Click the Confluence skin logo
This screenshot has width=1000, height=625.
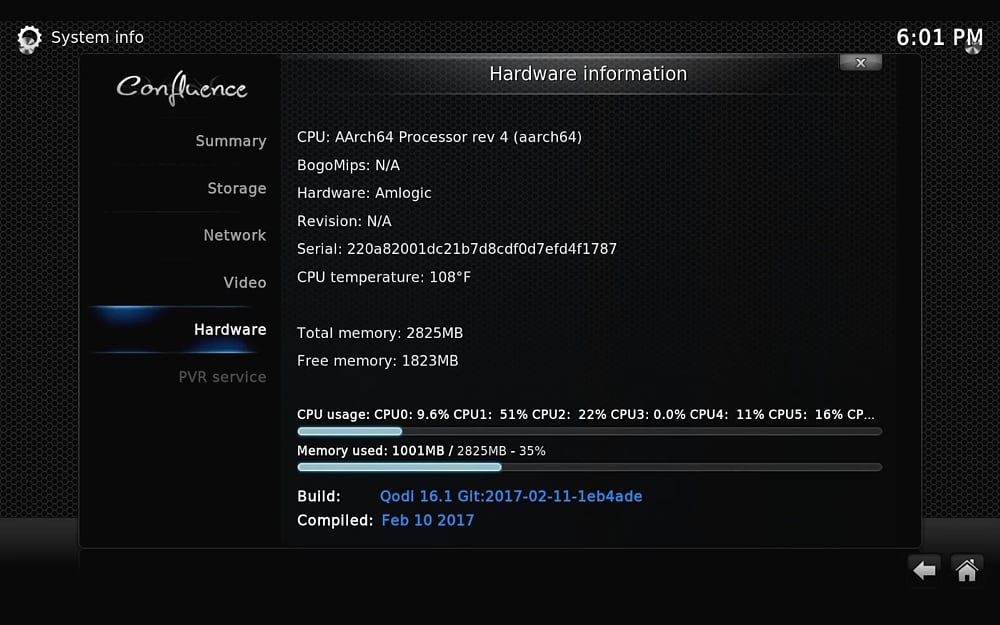(185, 88)
